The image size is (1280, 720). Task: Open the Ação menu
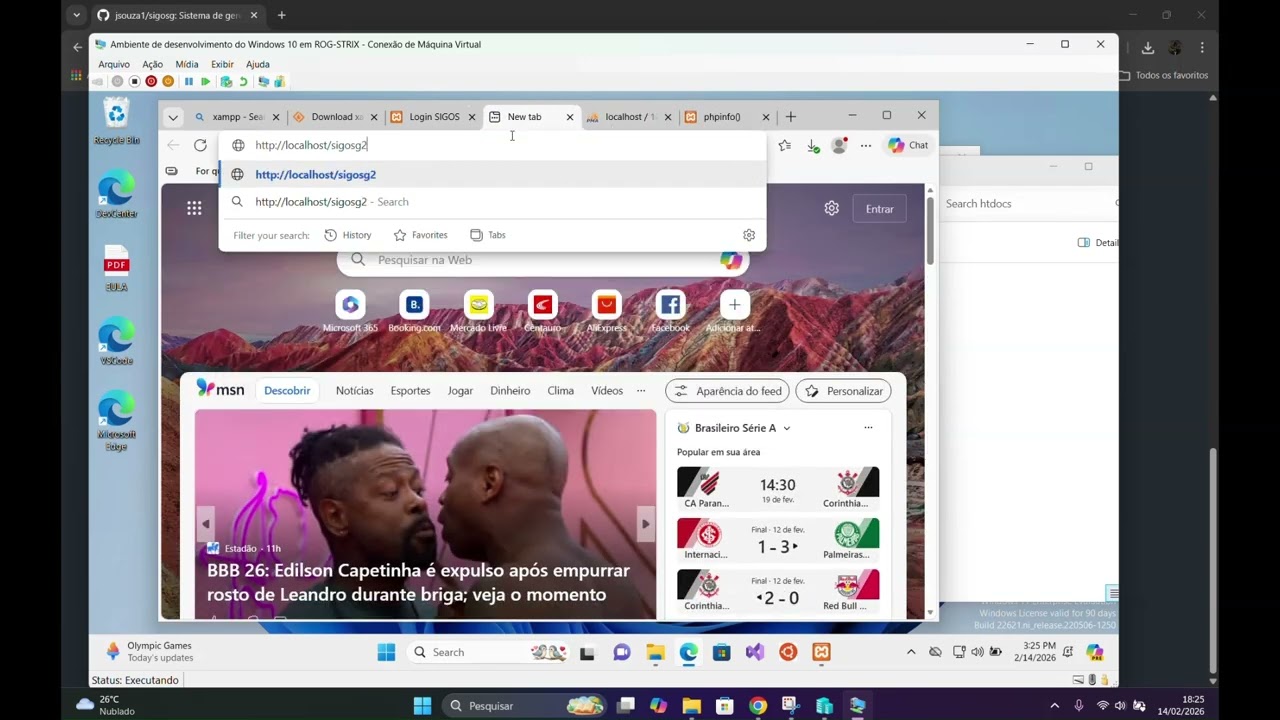click(x=152, y=64)
